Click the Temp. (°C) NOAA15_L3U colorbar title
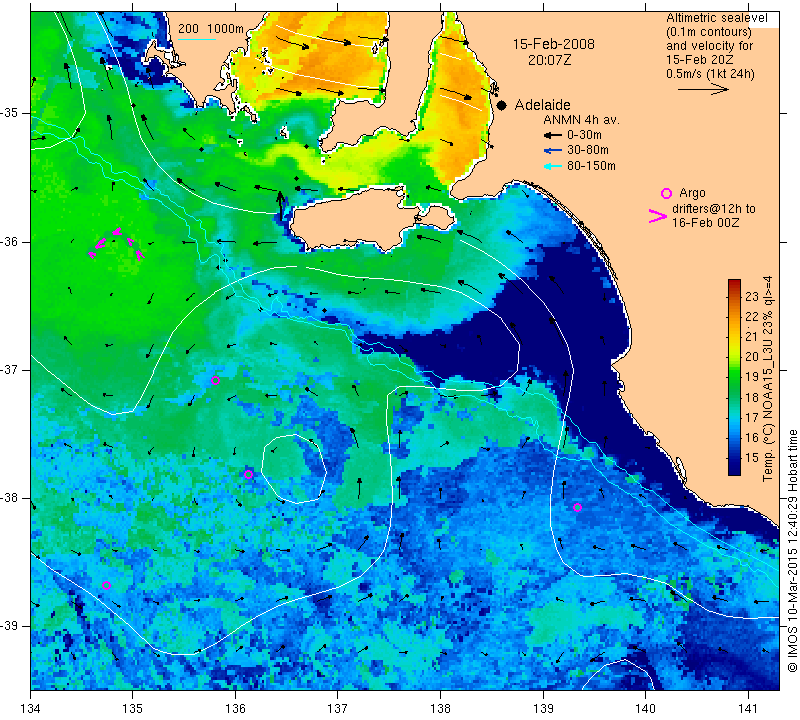800x720 pixels. coord(768,379)
